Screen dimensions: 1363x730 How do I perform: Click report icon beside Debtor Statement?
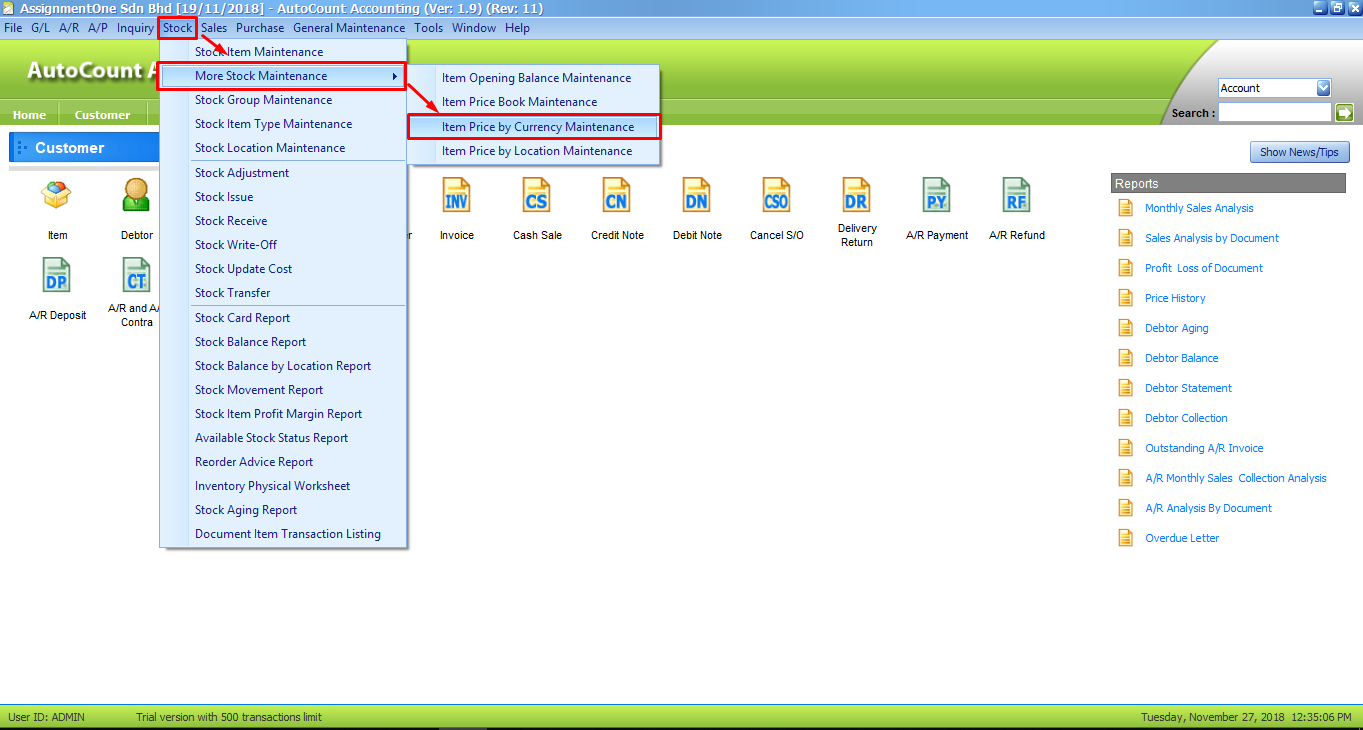click(x=1125, y=388)
